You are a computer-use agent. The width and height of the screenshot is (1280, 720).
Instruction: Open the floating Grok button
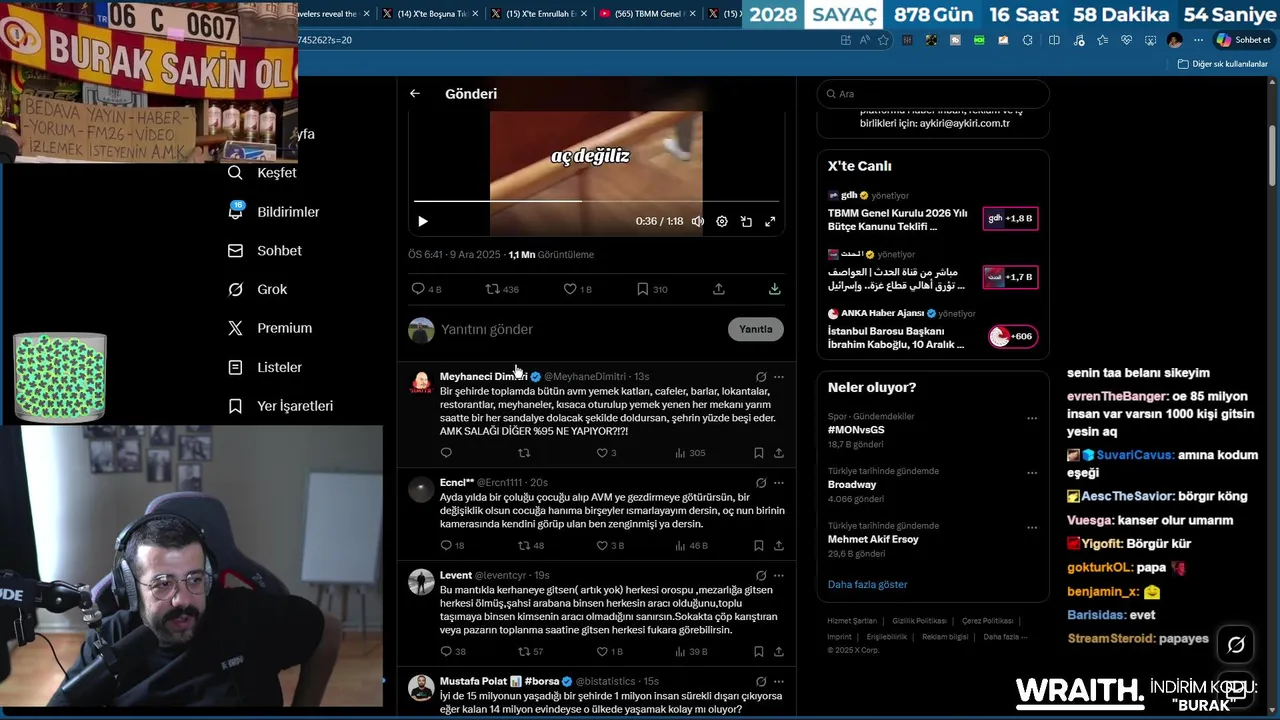(1236, 645)
